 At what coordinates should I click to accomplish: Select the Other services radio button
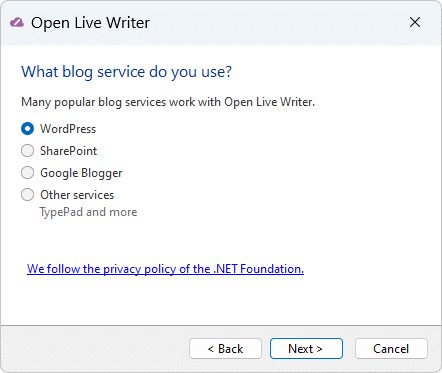pyautogui.click(x=27, y=195)
